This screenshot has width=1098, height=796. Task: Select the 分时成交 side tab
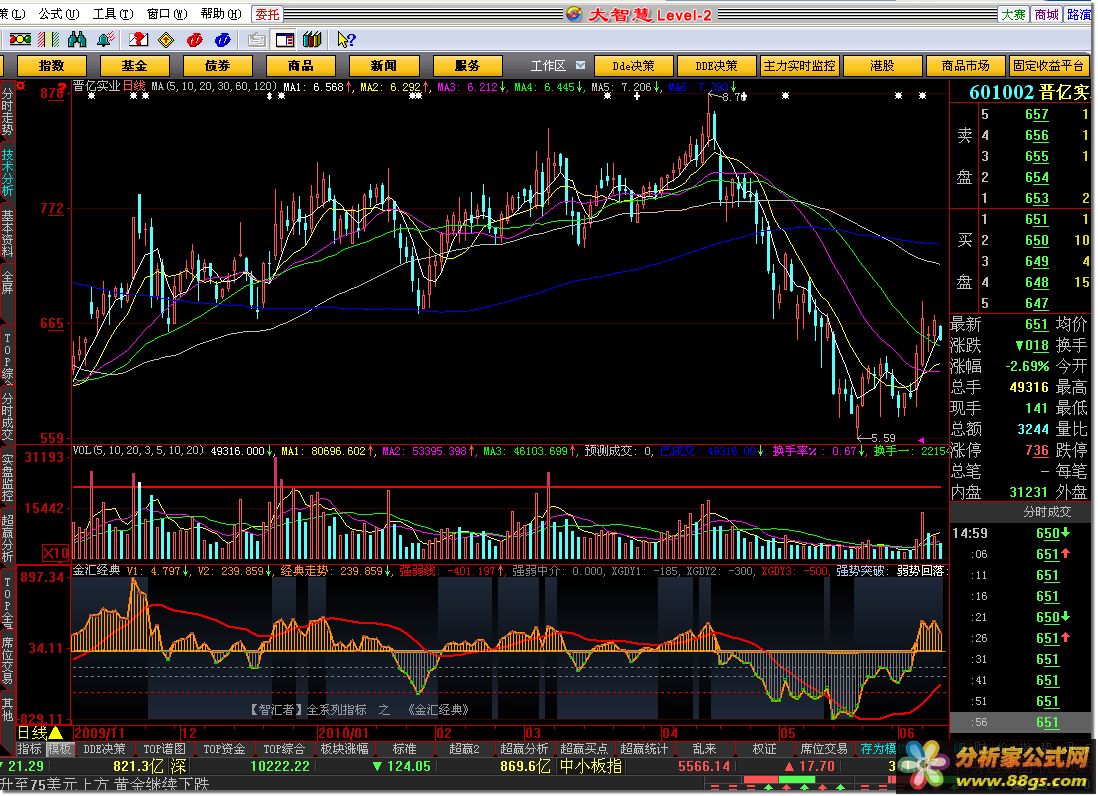[x=7, y=416]
